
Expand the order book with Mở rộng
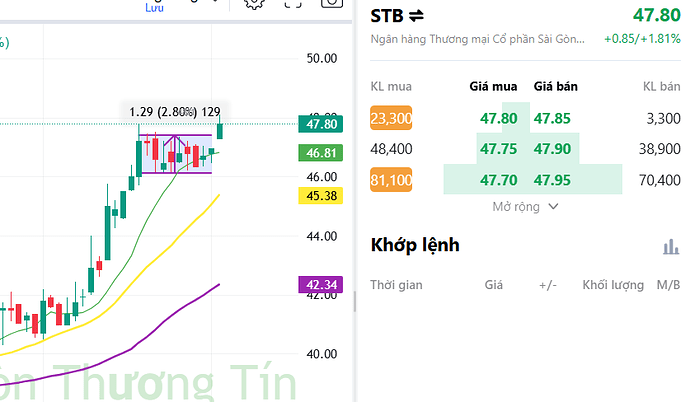coord(525,207)
